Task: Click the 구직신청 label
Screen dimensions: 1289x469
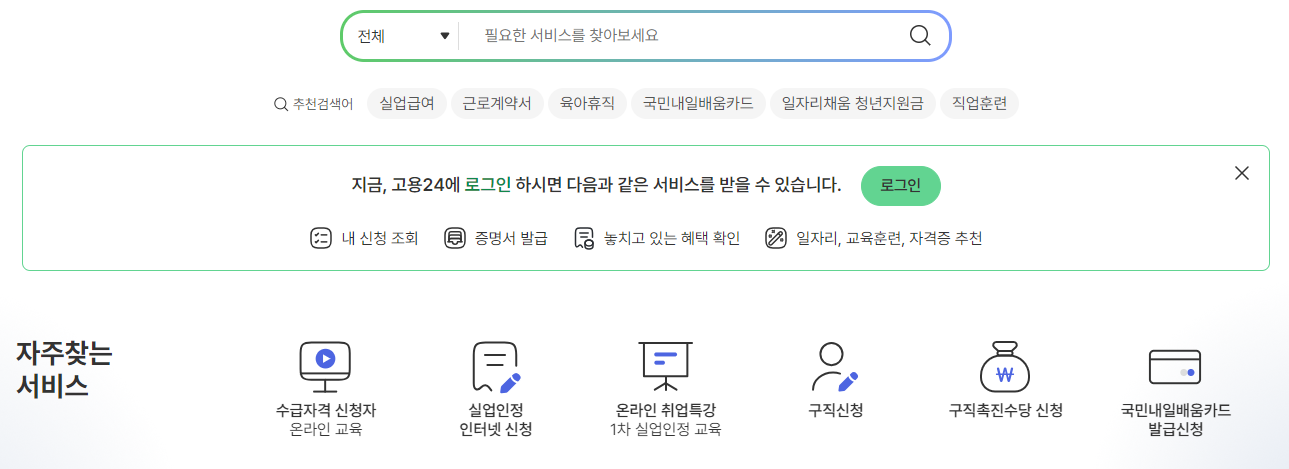Action: [x=835, y=410]
